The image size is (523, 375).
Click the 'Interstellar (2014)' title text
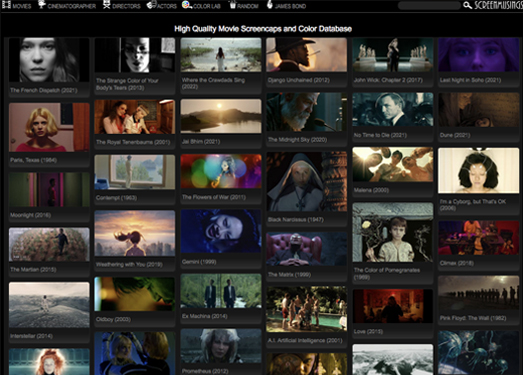[x=32, y=336]
